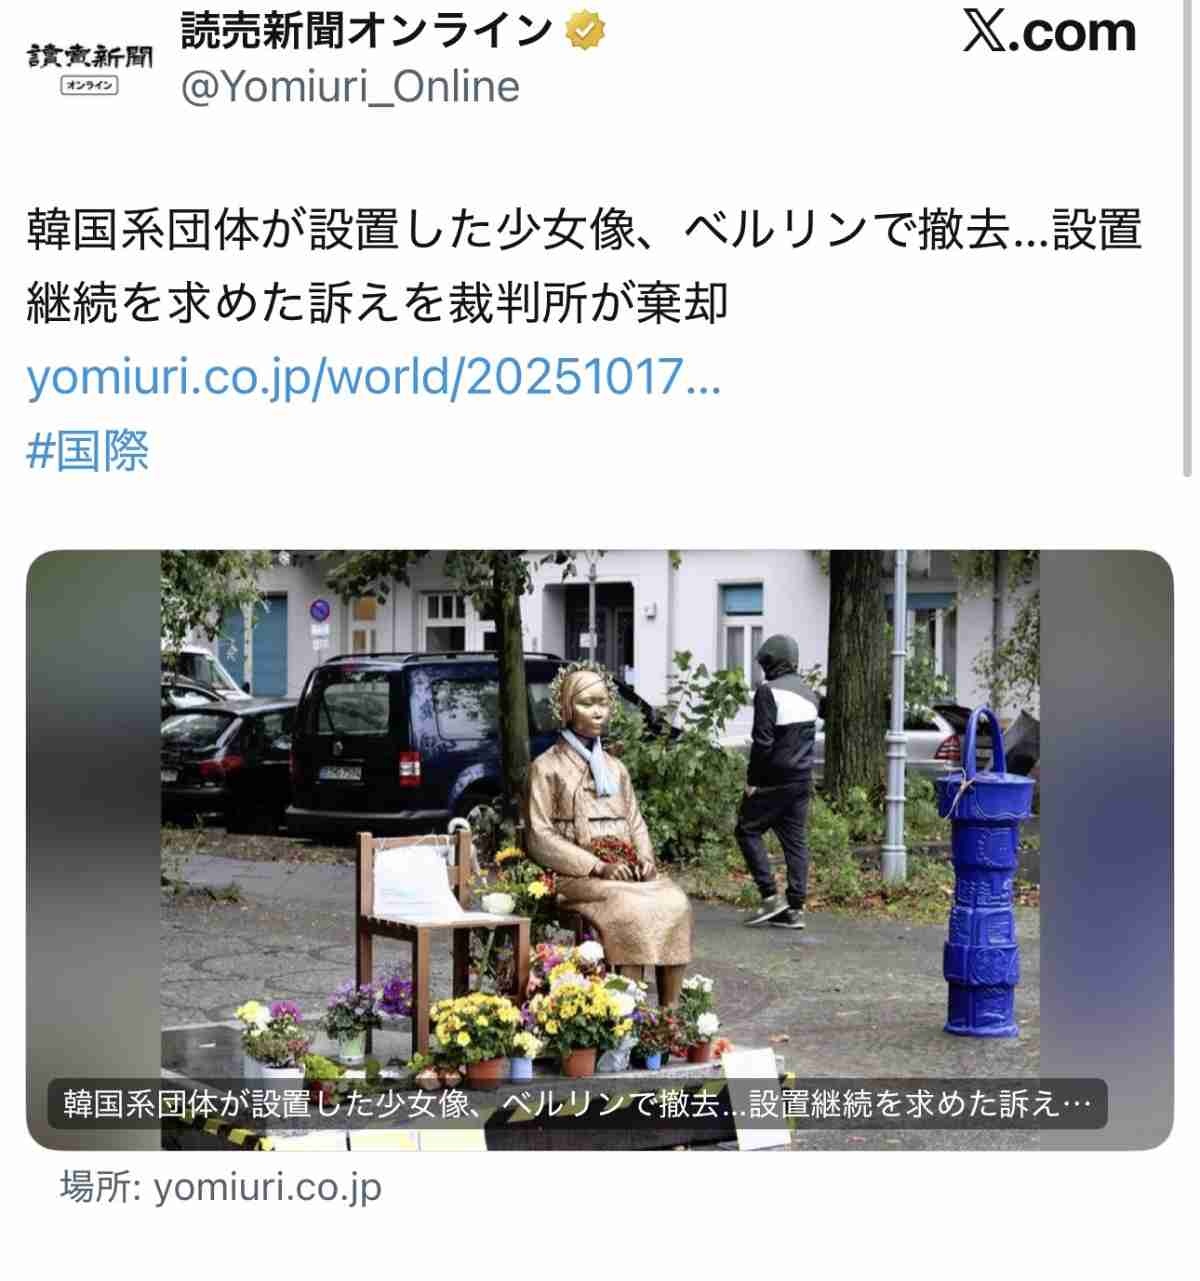Open the Yomiuri Shimbun profile avatar logo
The width and height of the screenshot is (1200, 1281).
[90, 66]
